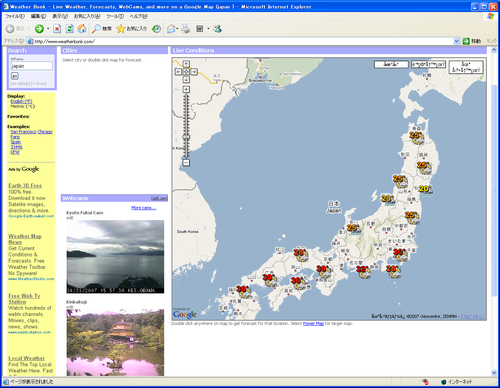The width and height of the screenshot is (500, 388).
Task: Click the green Forward navigation arrow
Action: [x=39, y=29]
